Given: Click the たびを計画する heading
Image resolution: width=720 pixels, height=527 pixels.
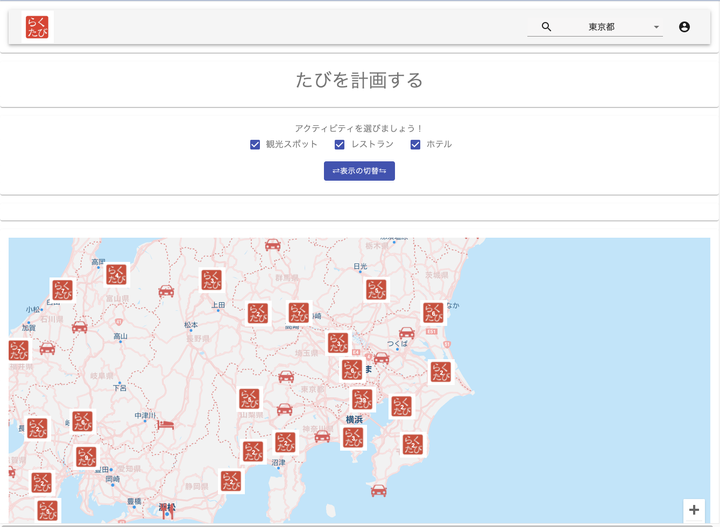Looking at the screenshot, I should (359, 80).
